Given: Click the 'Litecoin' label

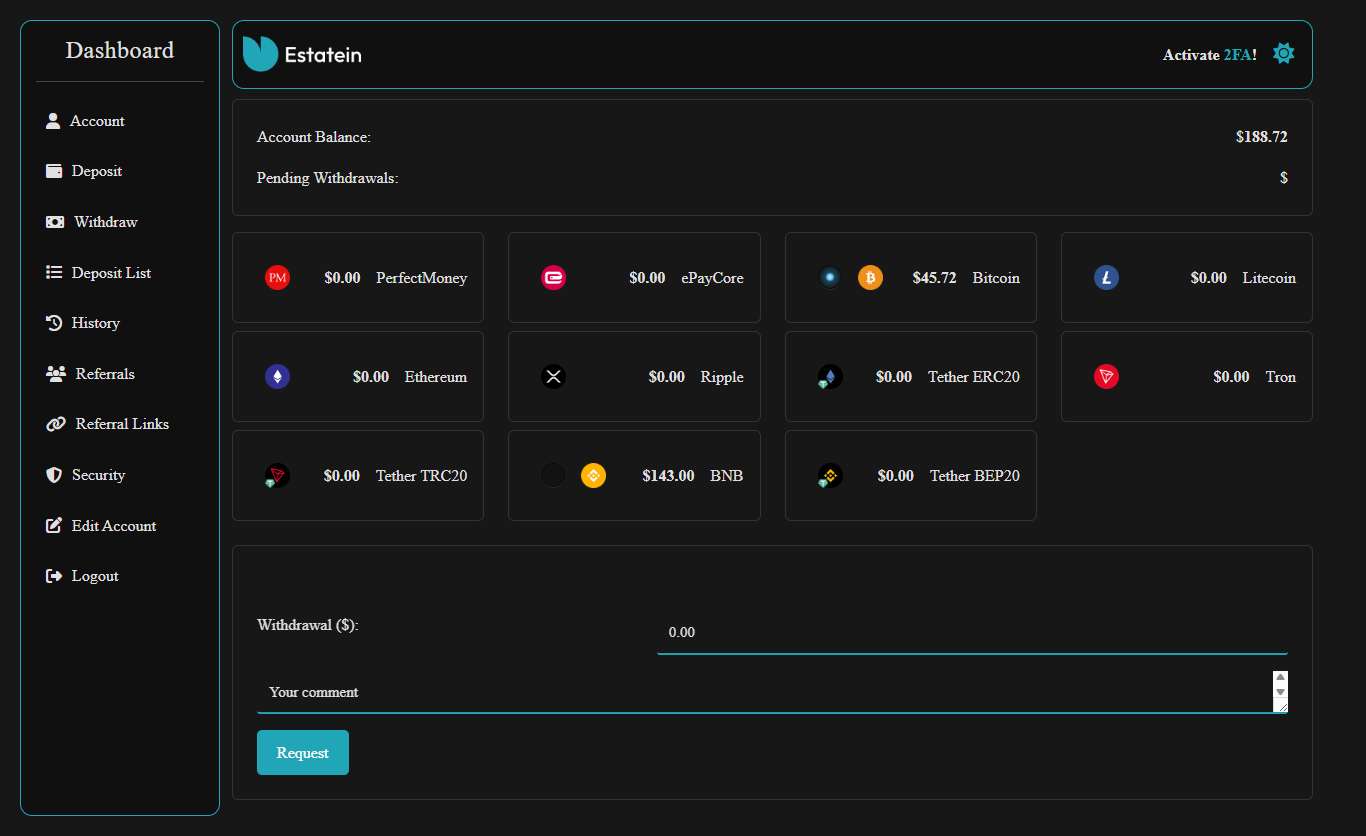Looking at the screenshot, I should pyautogui.click(x=1269, y=278).
